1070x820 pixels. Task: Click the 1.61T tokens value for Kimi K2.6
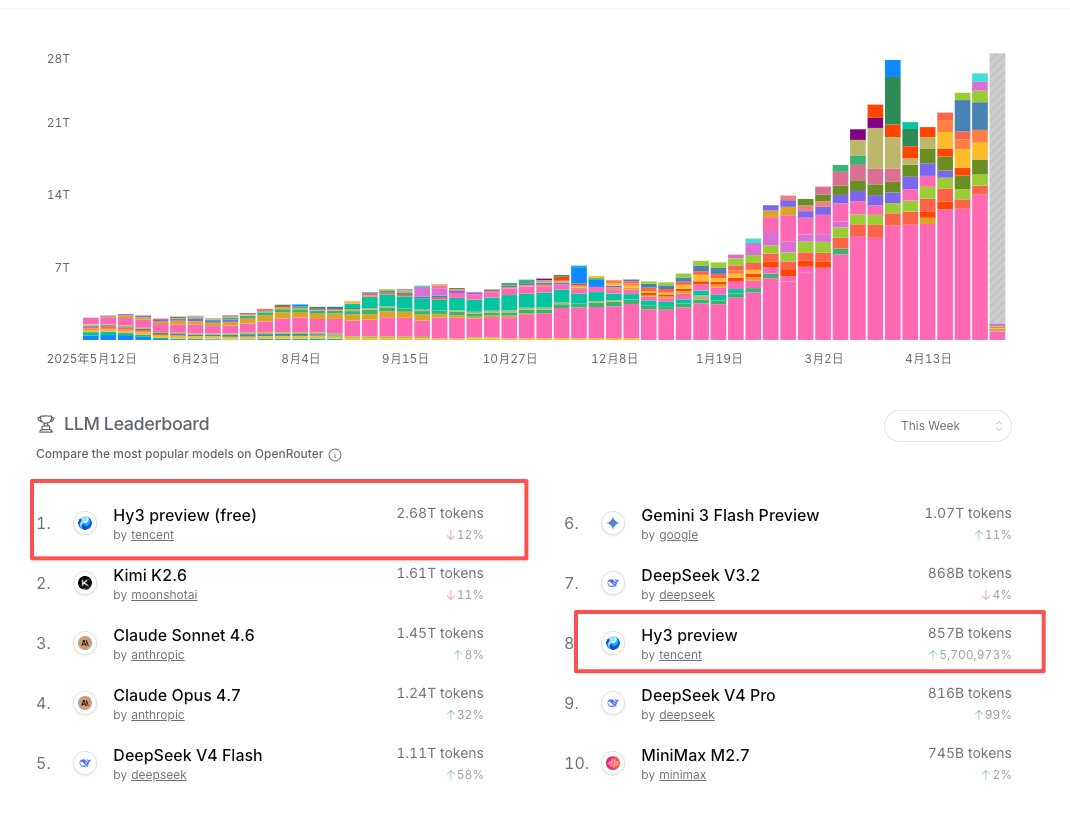pos(440,573)
